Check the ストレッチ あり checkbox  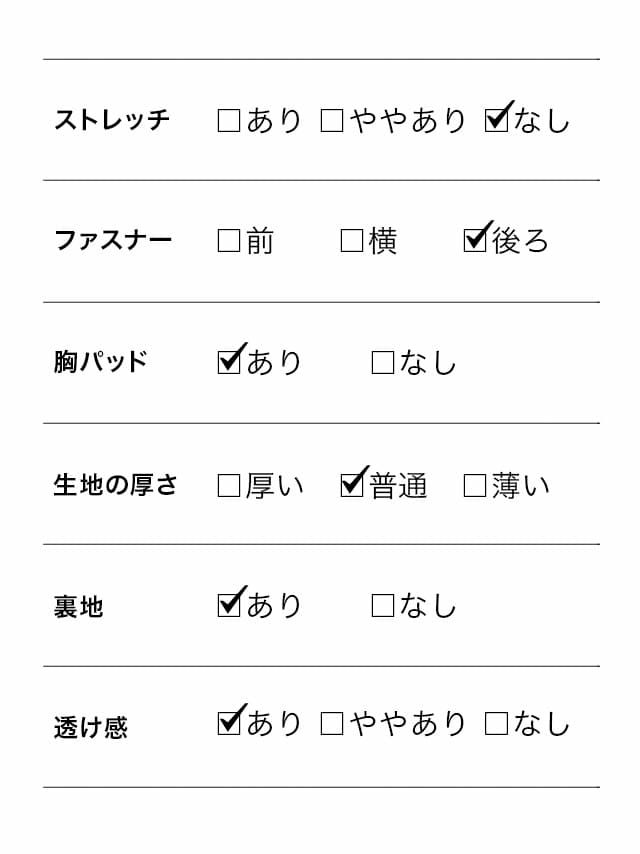point(229,122)
